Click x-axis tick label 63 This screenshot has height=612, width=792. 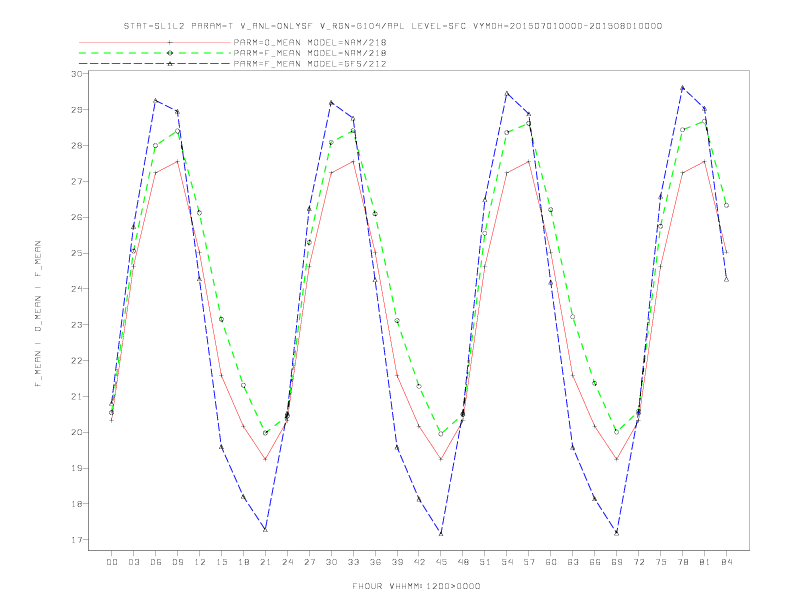click(573, 562)
